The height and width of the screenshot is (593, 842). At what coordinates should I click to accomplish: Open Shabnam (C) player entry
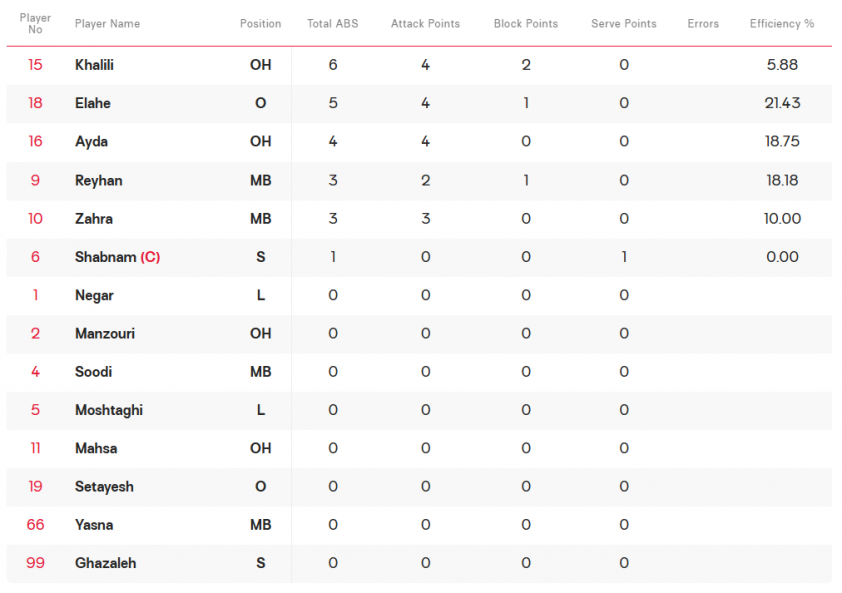pos(118,257)
